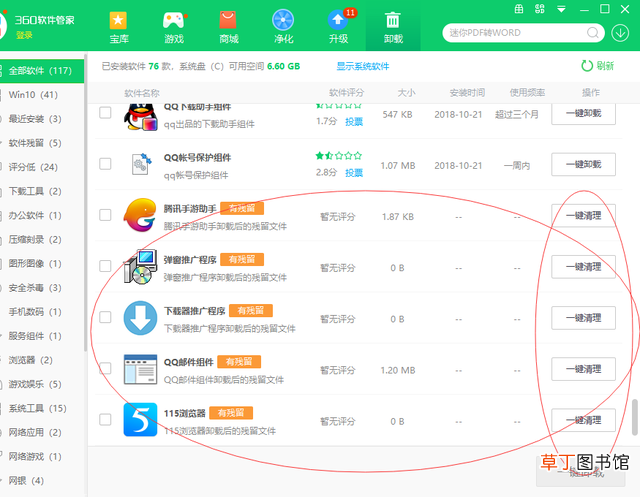Click 一键清理 for 腾讯手游助手

(x=583, y=215)
